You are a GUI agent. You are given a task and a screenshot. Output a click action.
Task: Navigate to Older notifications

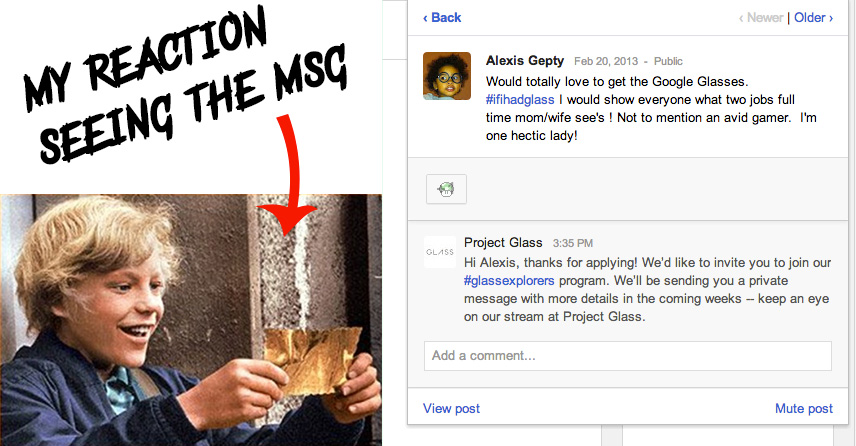(x=813, y=17)
